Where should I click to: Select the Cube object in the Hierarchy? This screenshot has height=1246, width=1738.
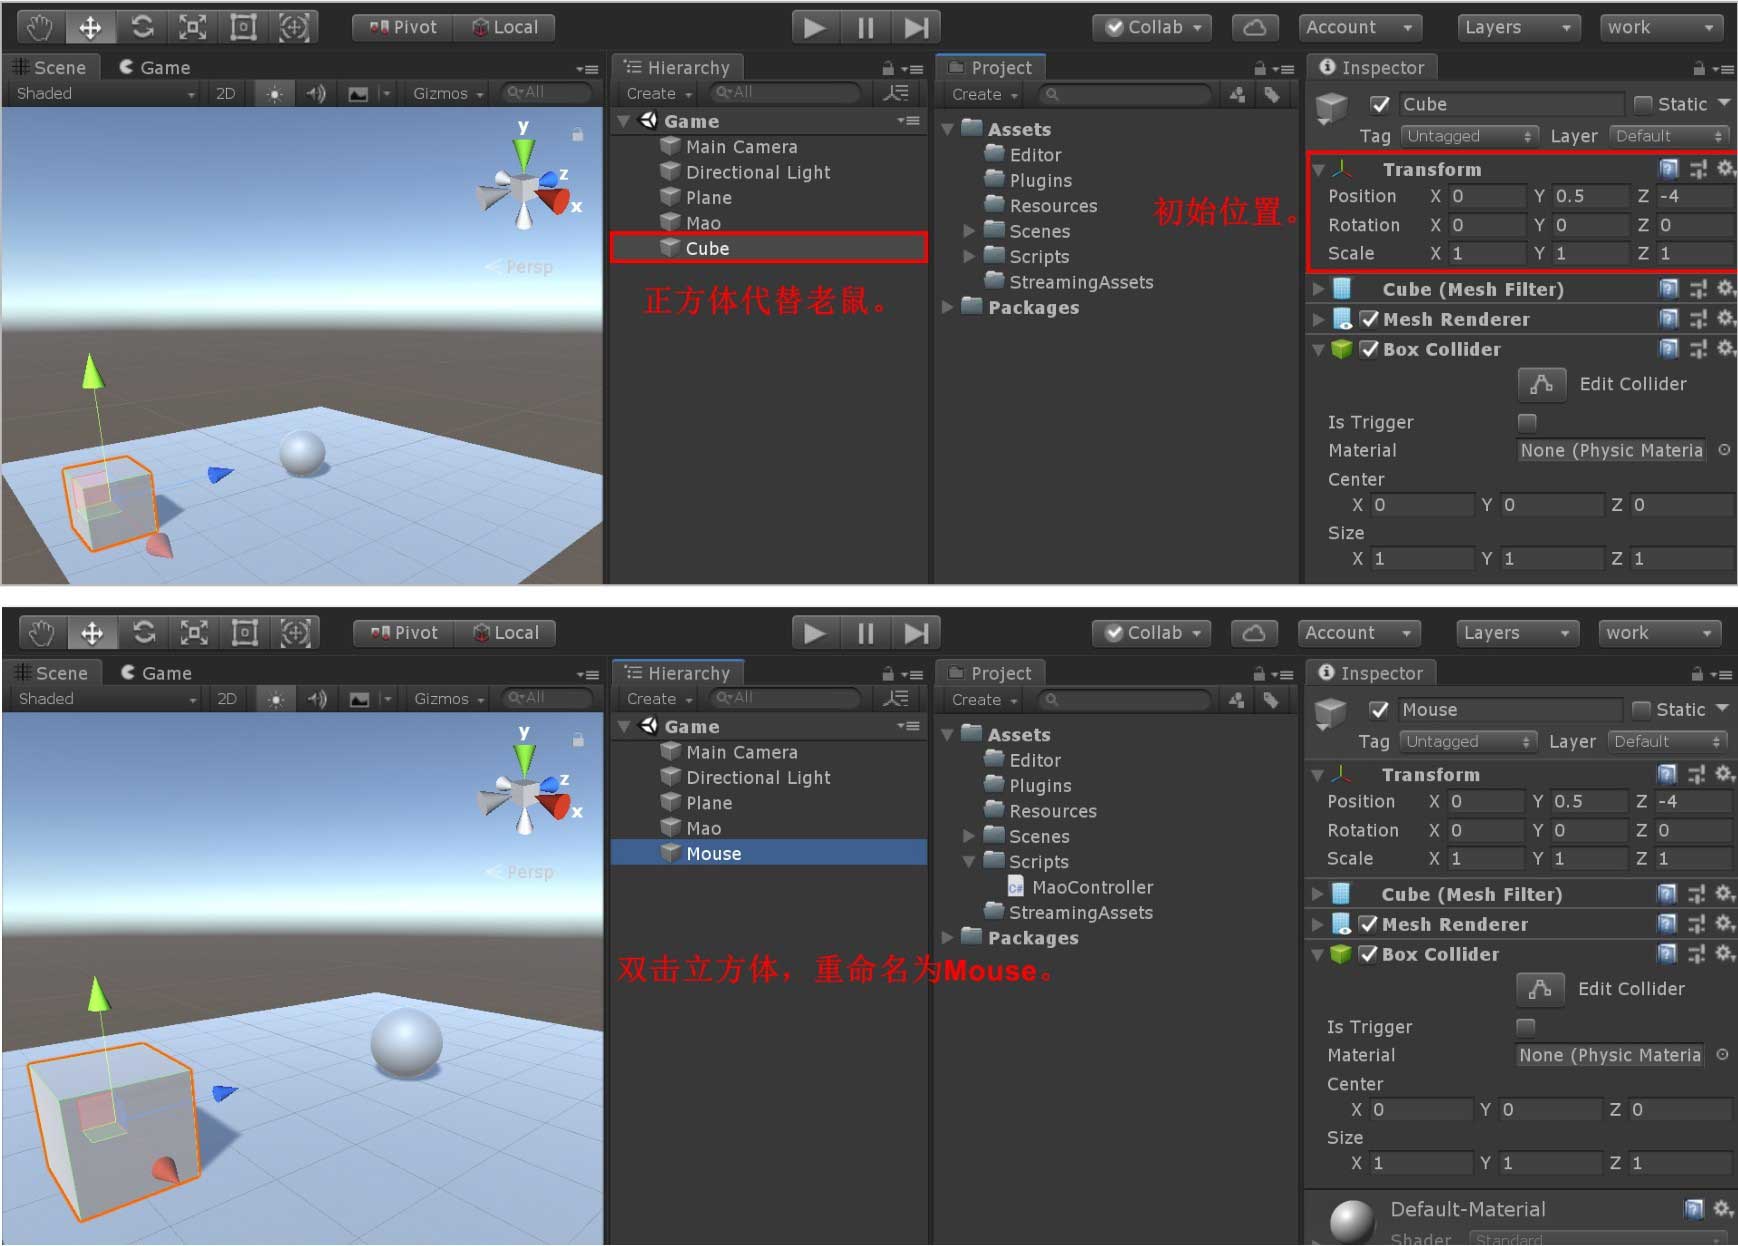(x=768, y=248)
